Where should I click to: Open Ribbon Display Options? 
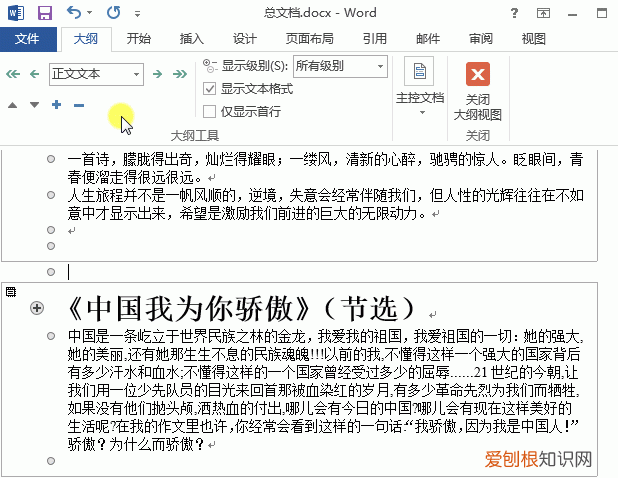(x=543, y=13)
